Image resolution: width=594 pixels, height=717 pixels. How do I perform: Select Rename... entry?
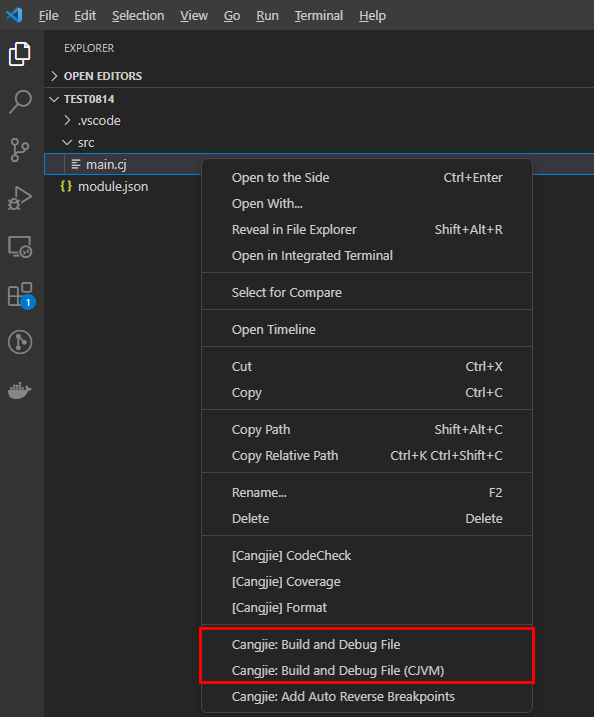click(x=367, y=493)
